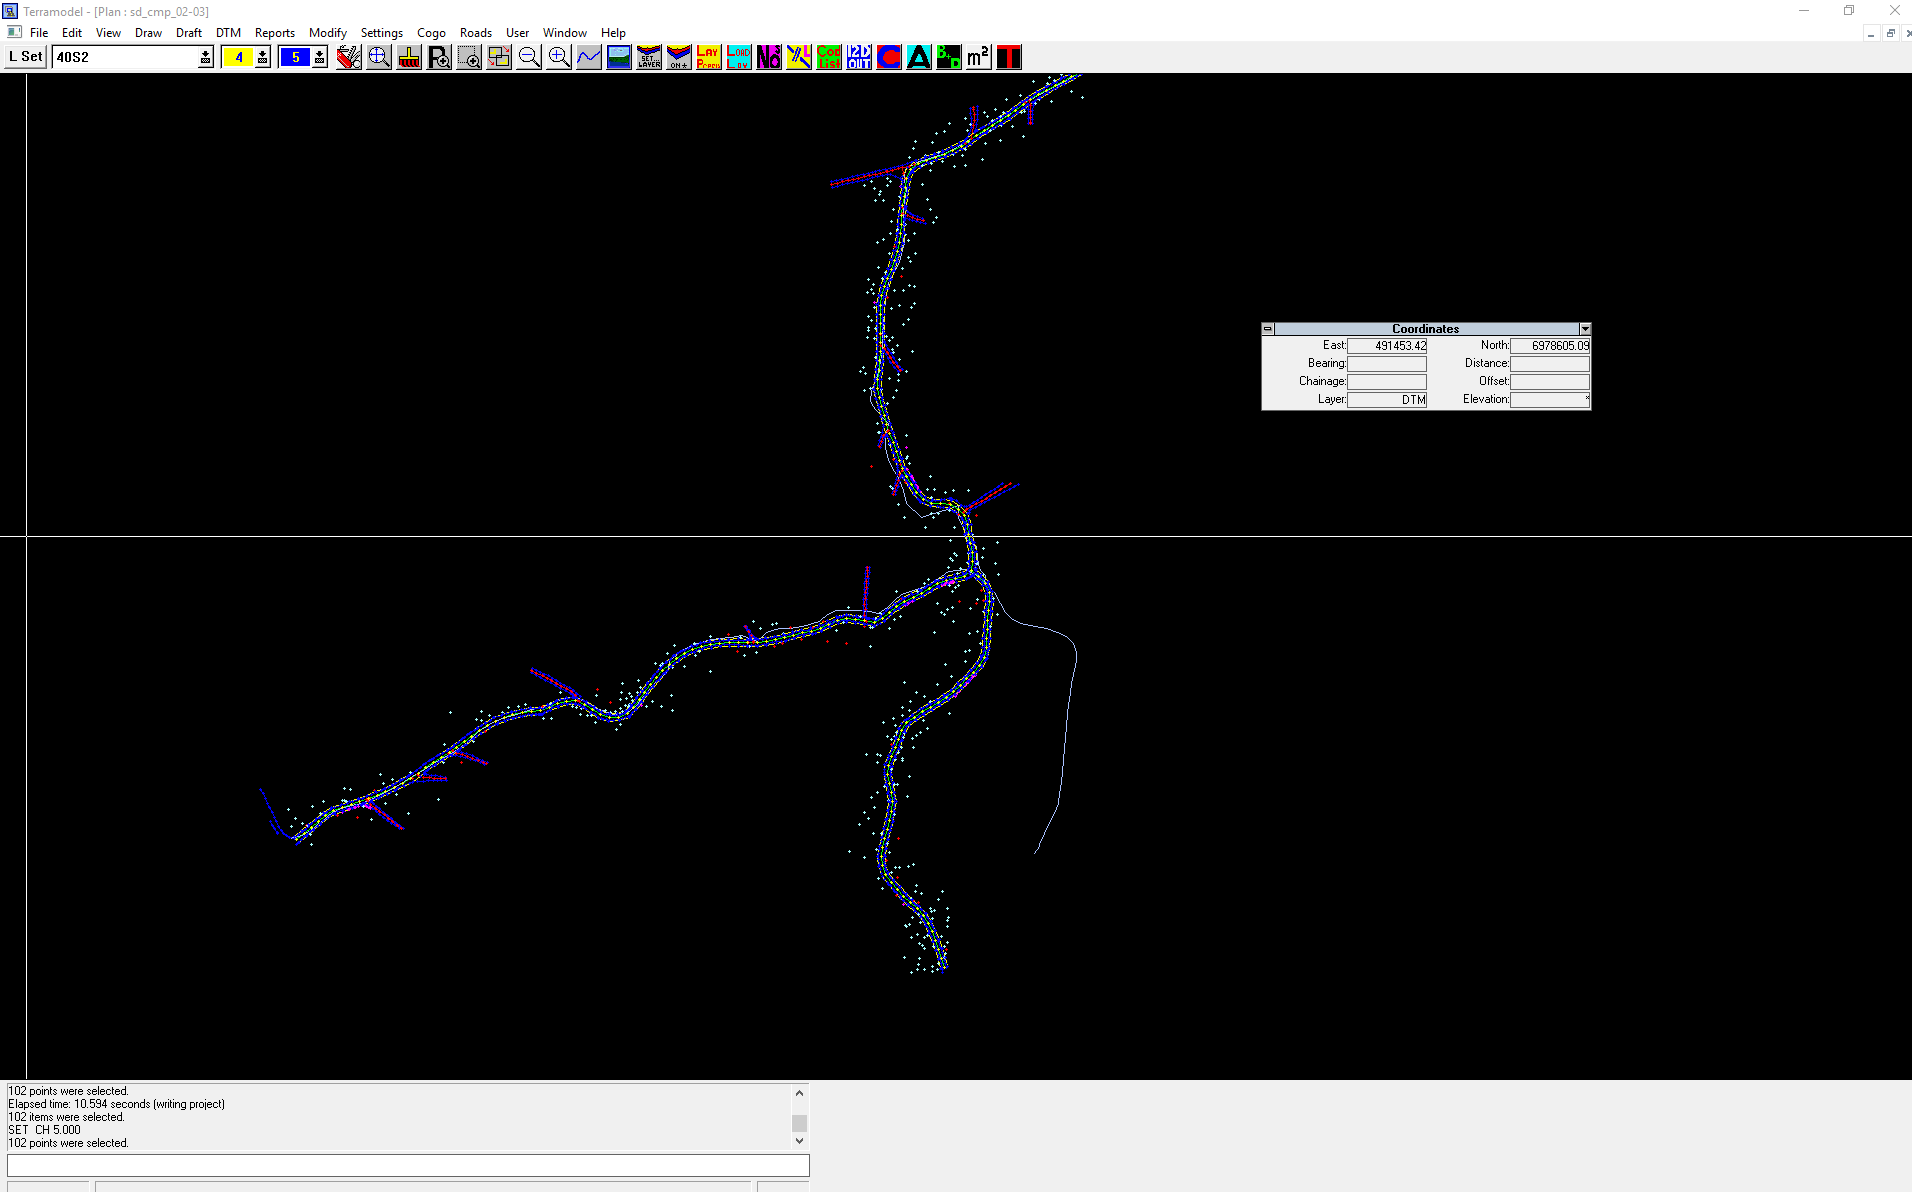Click the zoom window dotted-rectangle icon
Screen dimensions: 1912x1192
pos(469,57)
